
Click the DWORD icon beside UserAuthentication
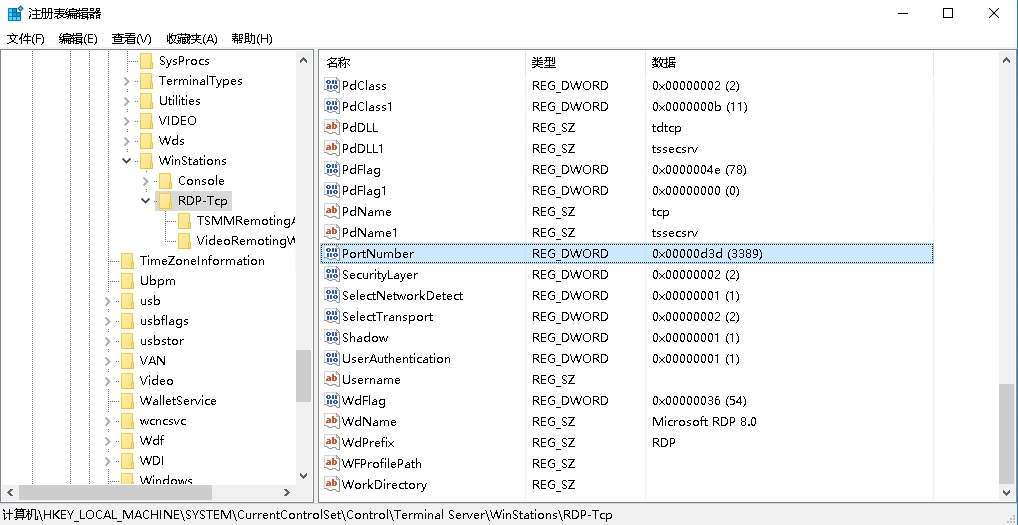(x=331, y=358)
